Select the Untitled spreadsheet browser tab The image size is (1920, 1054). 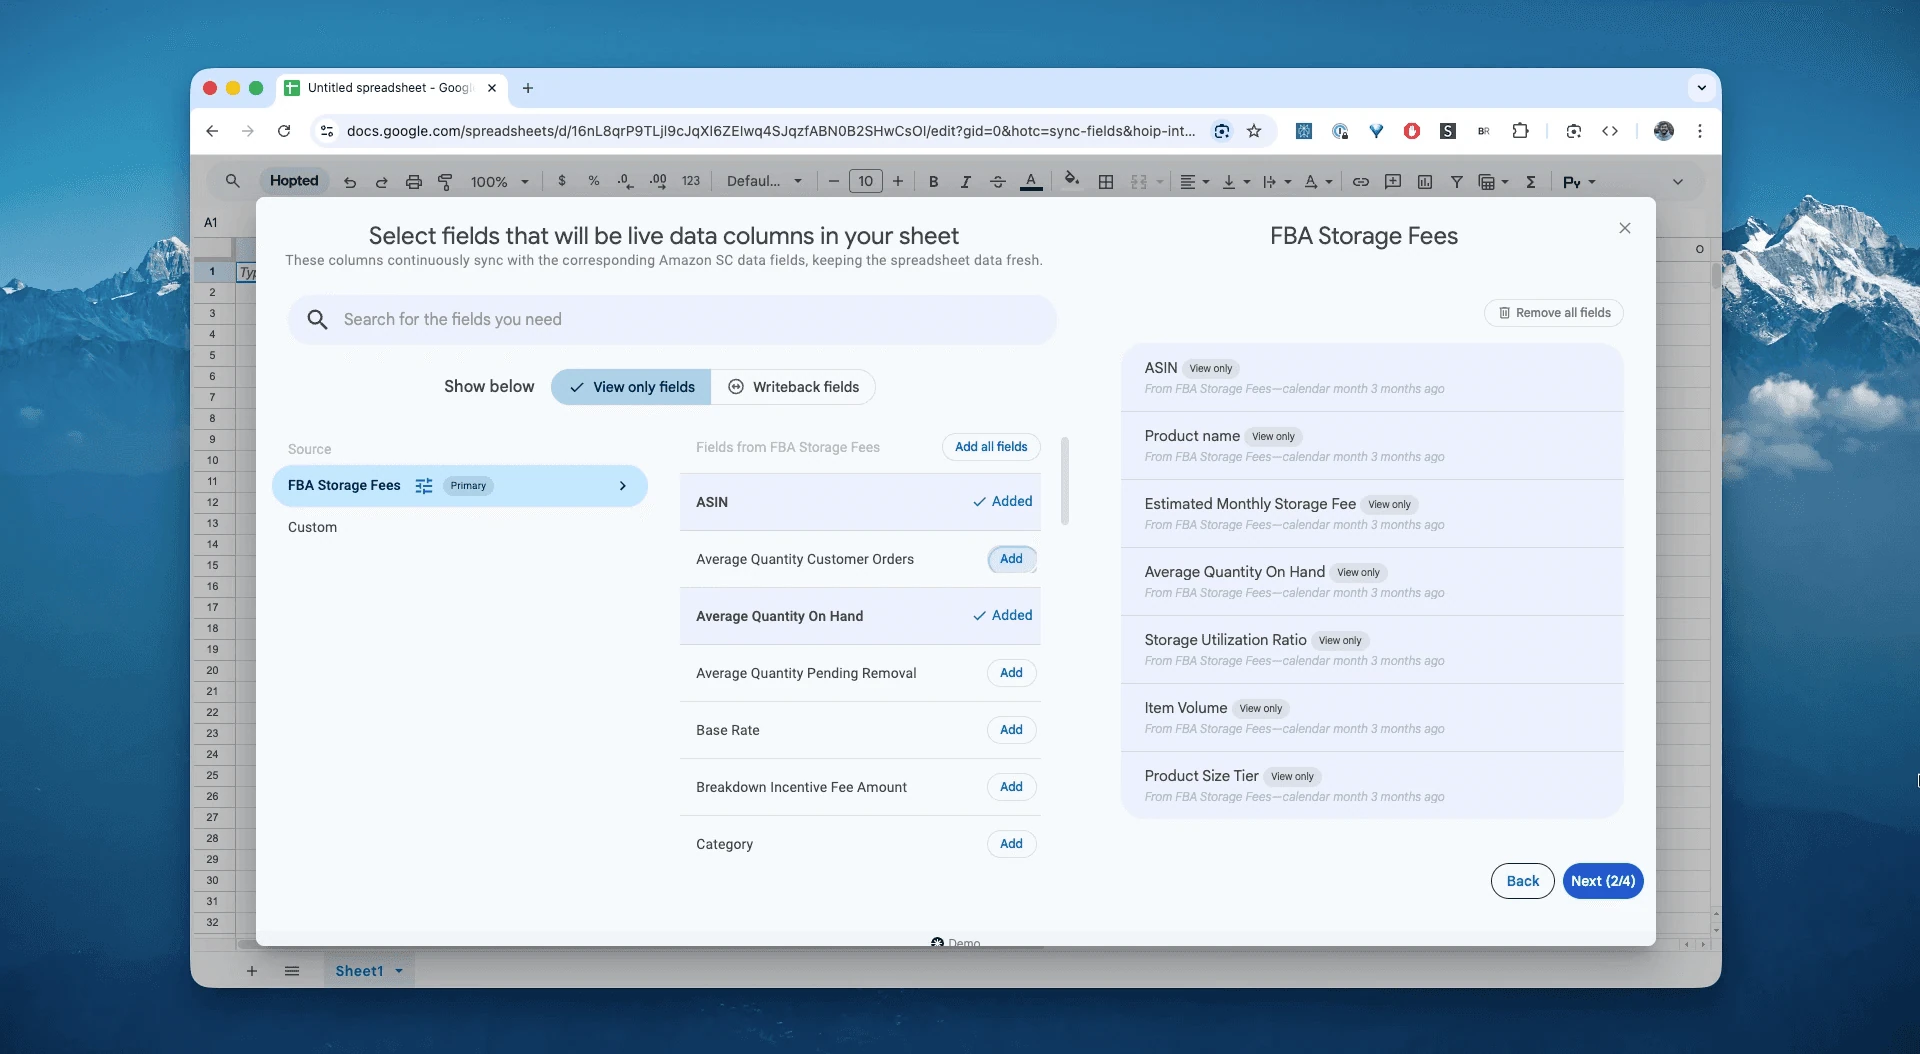pyautogui.click(x=390, y=88)
